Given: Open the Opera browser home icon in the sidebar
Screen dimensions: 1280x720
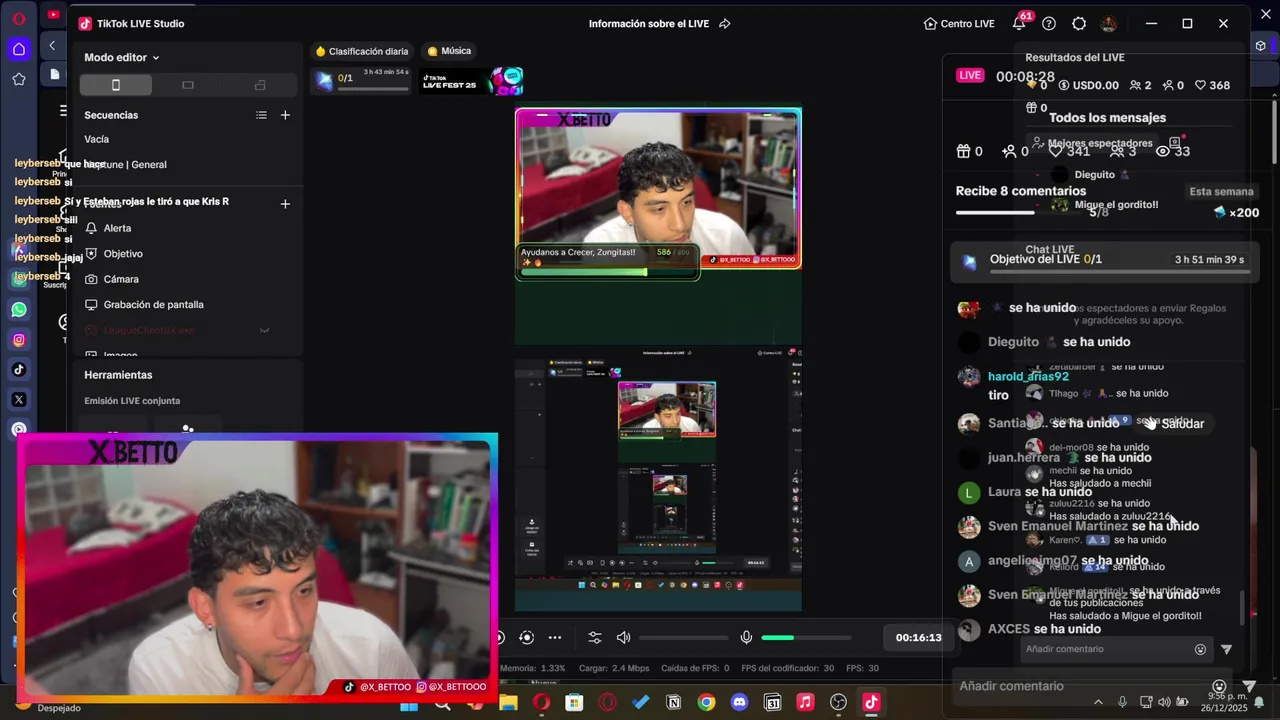Looking at the screenshot, I should [19, 48].
